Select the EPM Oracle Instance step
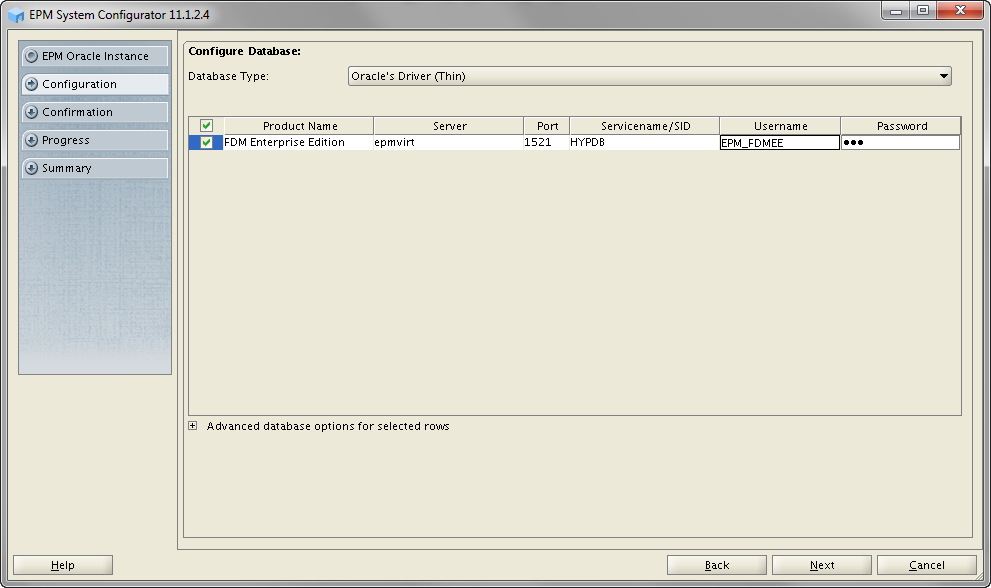 [x=95, y=56]
